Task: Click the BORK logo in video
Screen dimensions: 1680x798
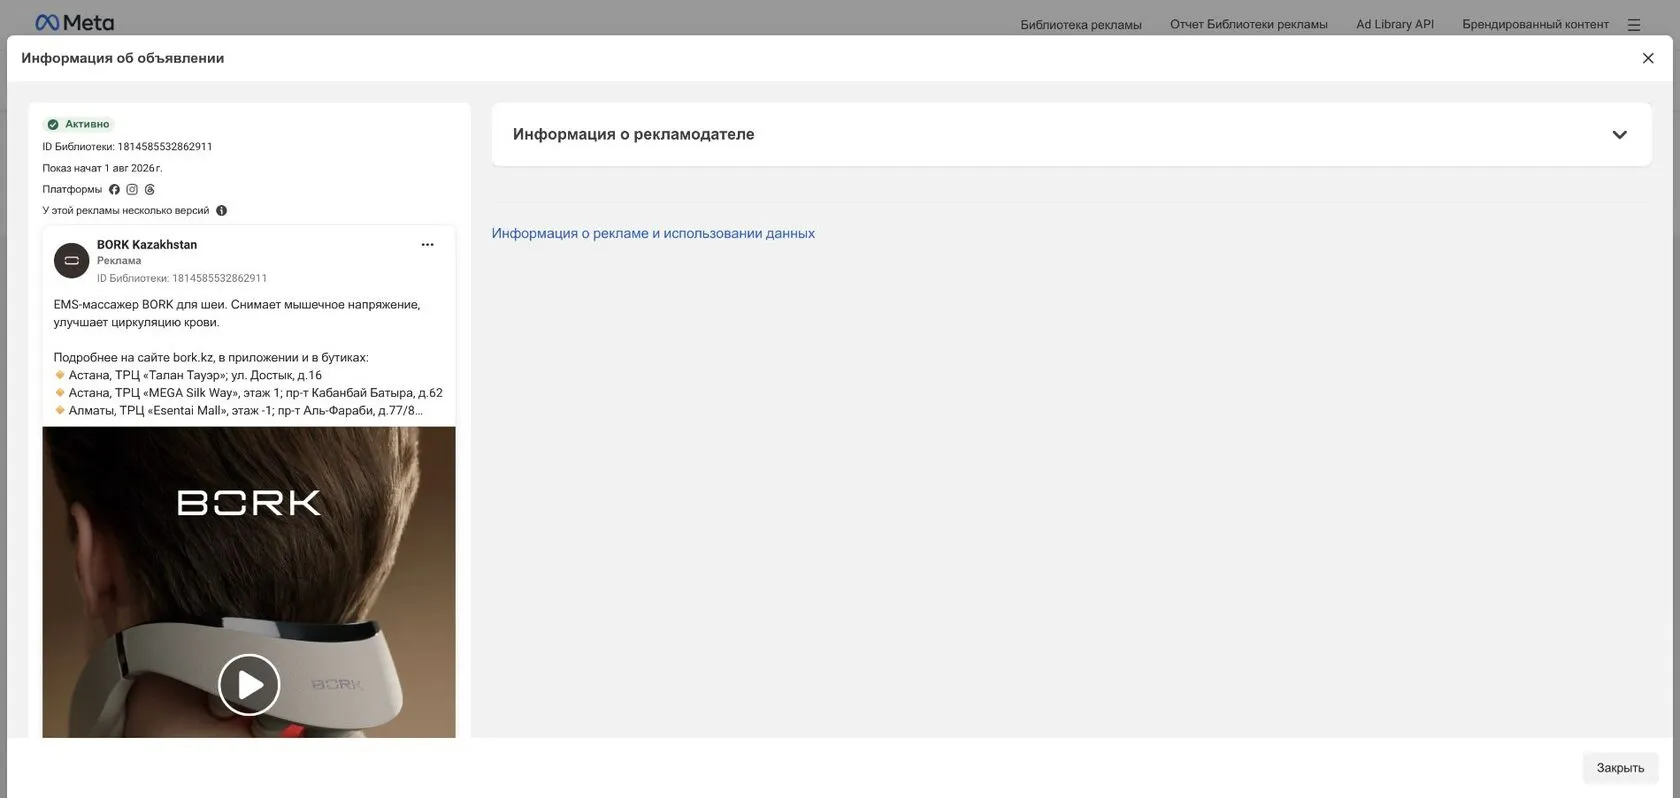Action: coord(249,502)
